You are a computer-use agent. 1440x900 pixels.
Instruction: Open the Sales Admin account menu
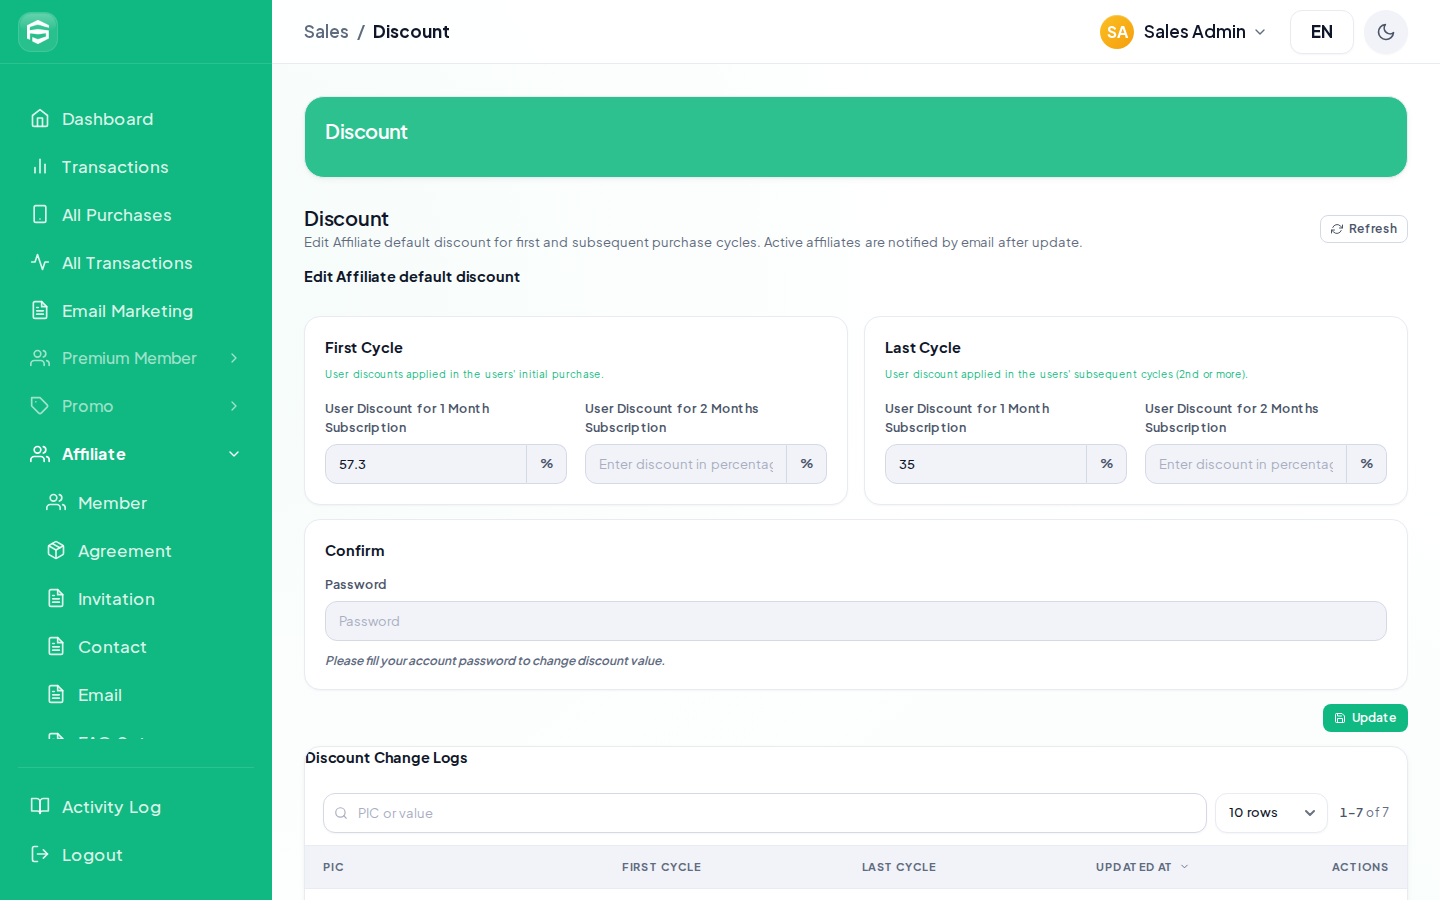[1183, 32]
